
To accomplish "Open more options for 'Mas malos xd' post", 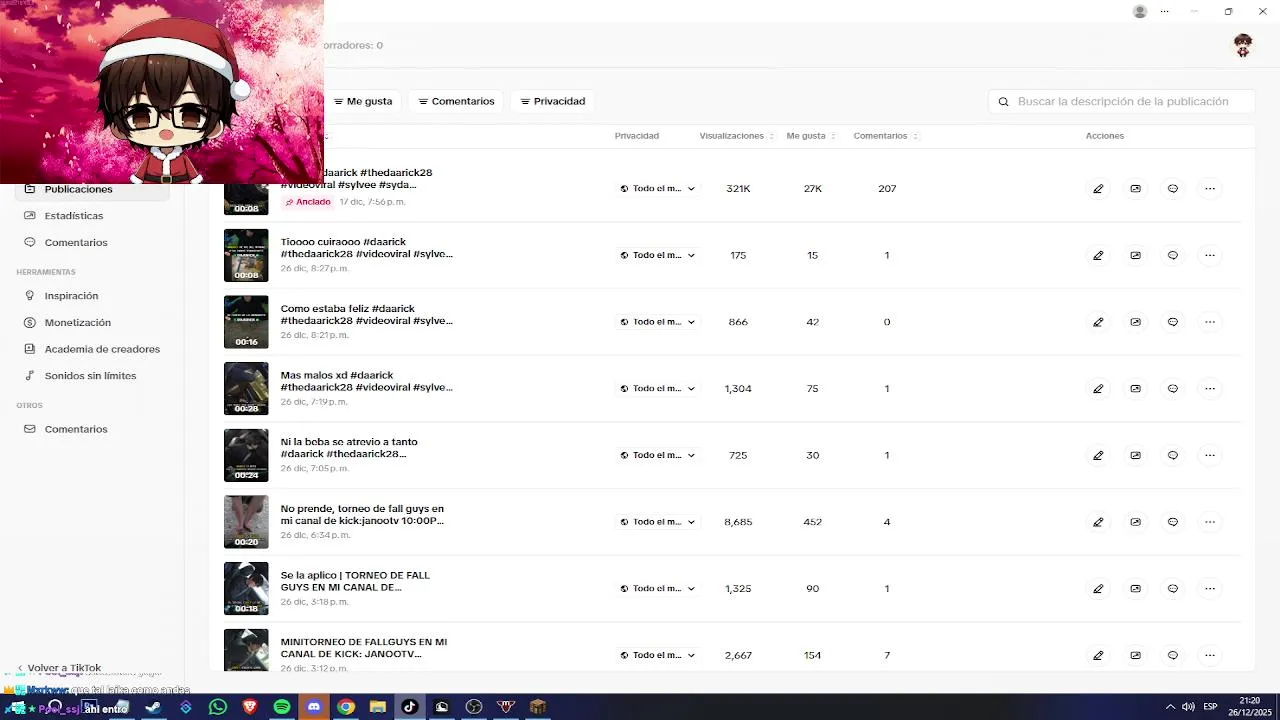I will click(1210, 388).
